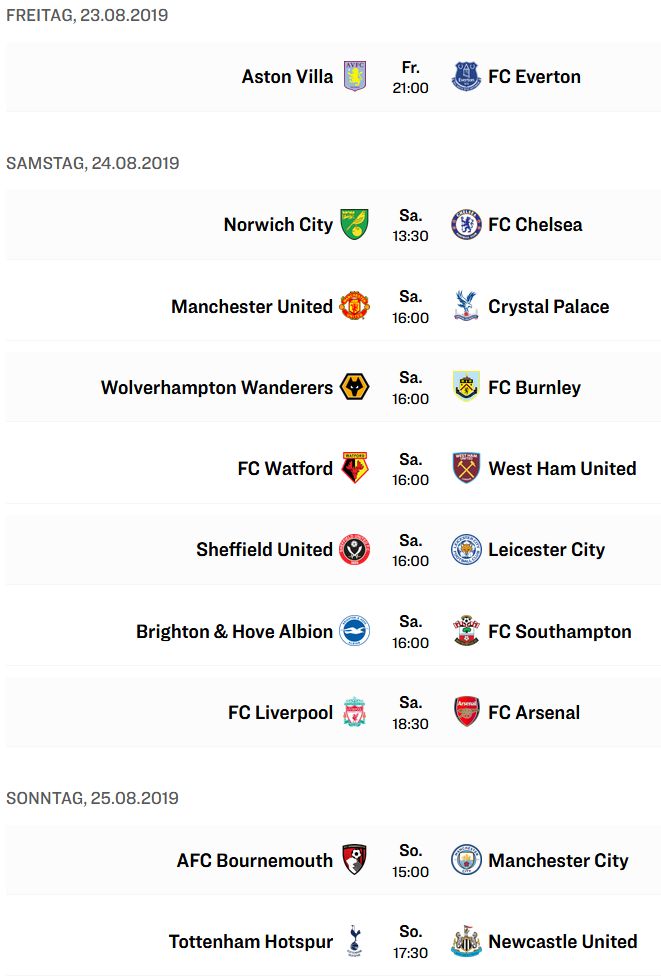Select the West Ham United crest
This screenshot has width=661, height=979.
[x=466, y=468]
